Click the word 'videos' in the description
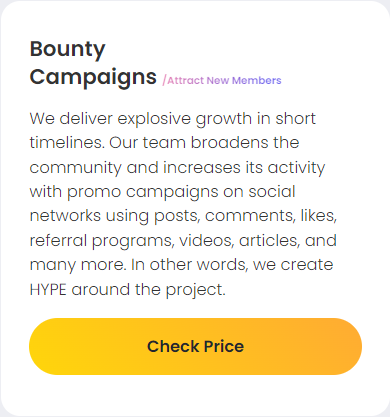Screen dimensions: 390x417 [x=207, y=241]
